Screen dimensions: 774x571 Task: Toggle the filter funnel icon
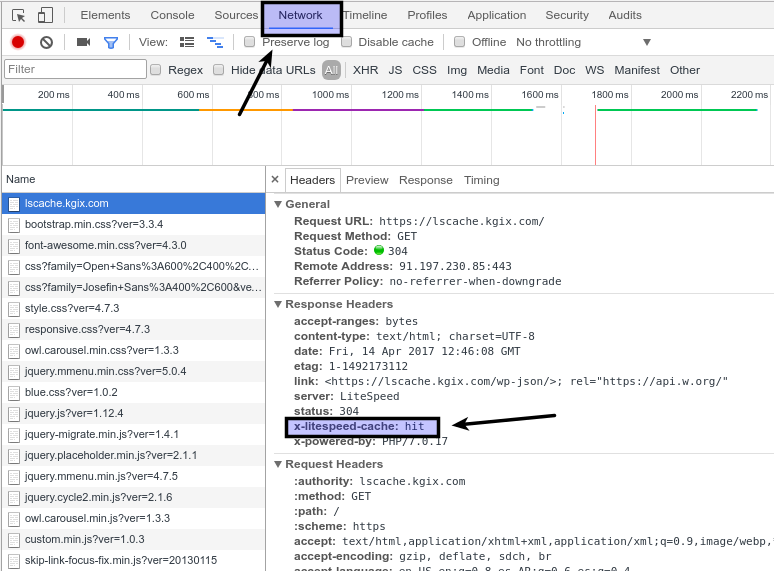point(111,42)
